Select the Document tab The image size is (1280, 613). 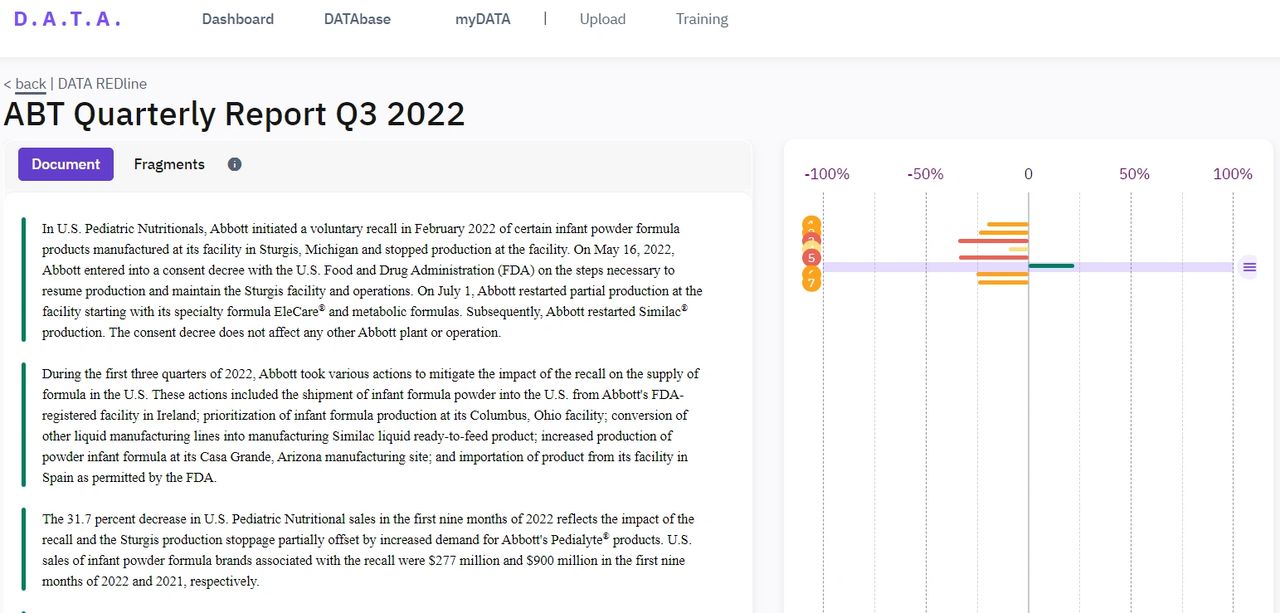click(x=65, y=164)
